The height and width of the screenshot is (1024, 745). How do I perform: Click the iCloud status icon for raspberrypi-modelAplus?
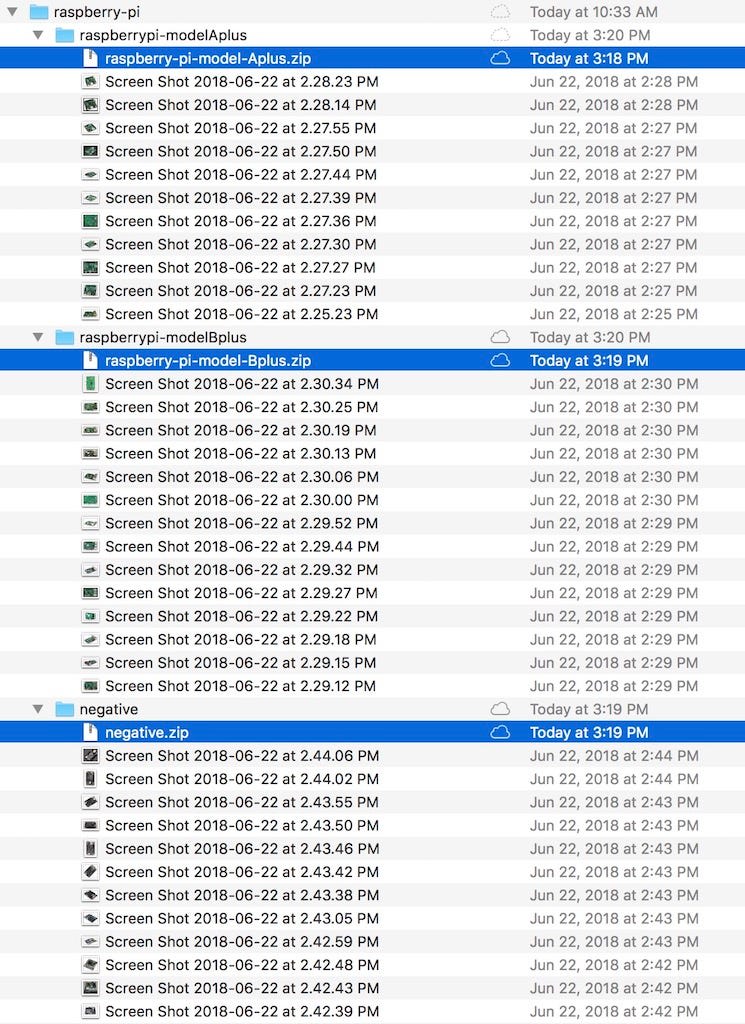[x=500, y=35]
